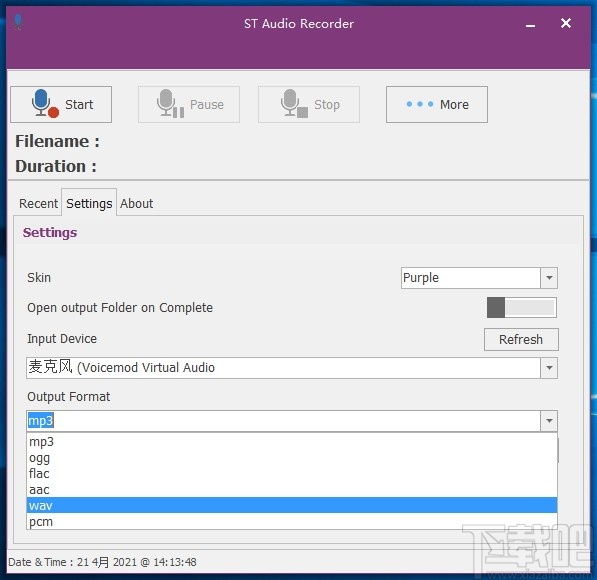
Task: Switch to the Recent tab
Action: pyautogui.click(x=38, y=203)
